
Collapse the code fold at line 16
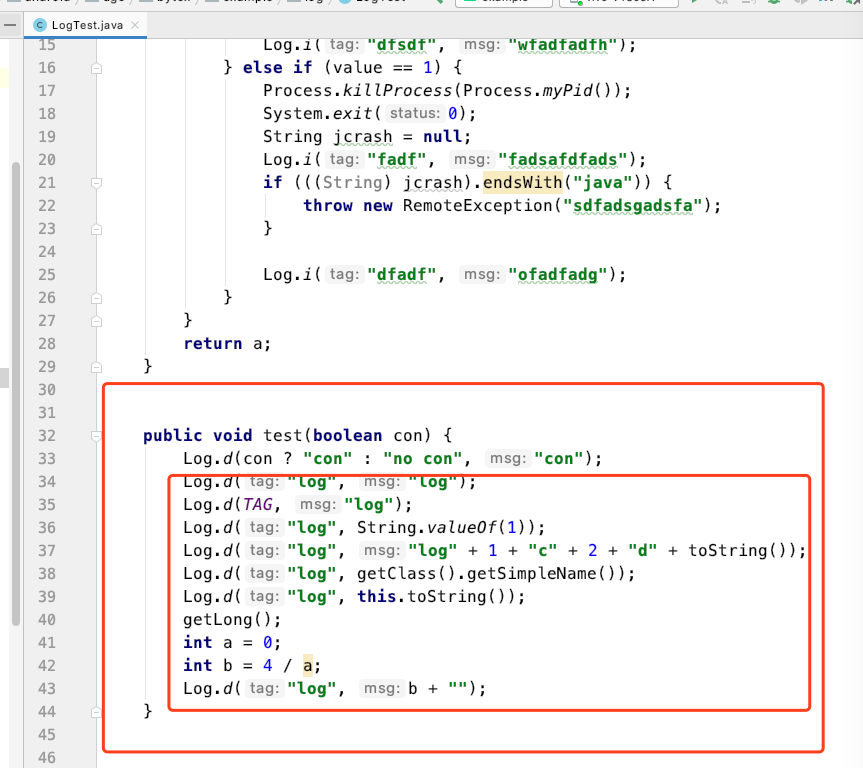coord(95,67)
